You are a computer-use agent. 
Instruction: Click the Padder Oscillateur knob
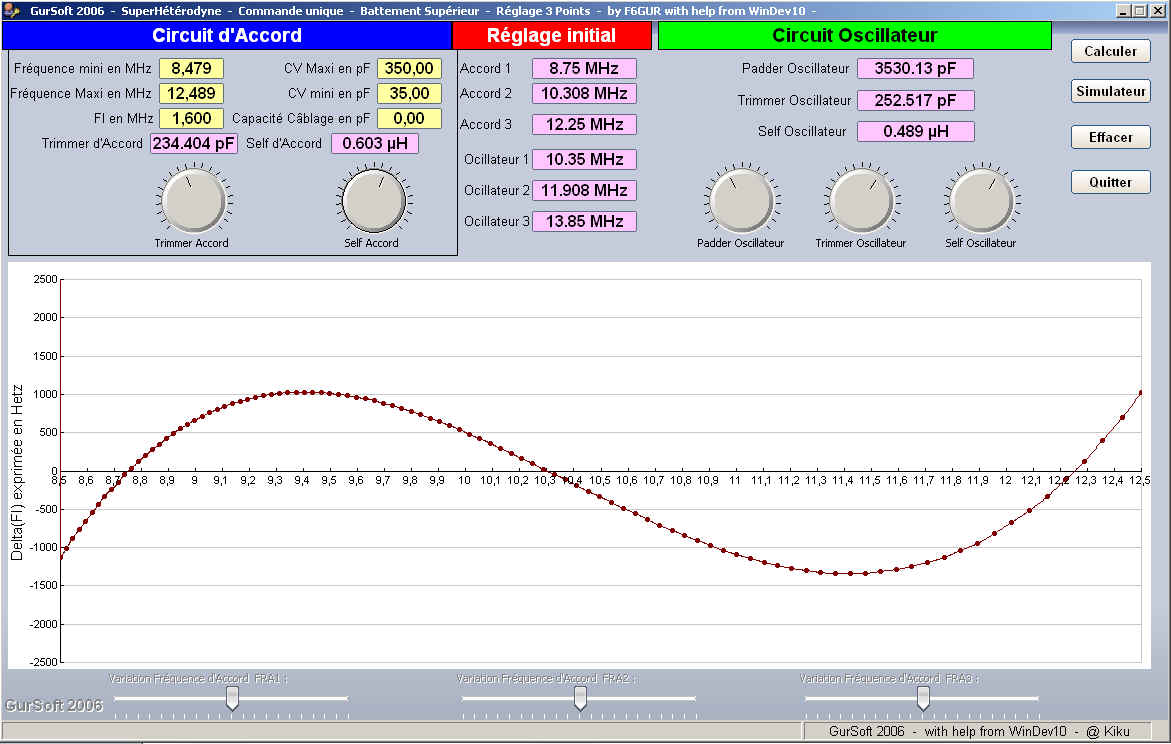tap(741, 200)
